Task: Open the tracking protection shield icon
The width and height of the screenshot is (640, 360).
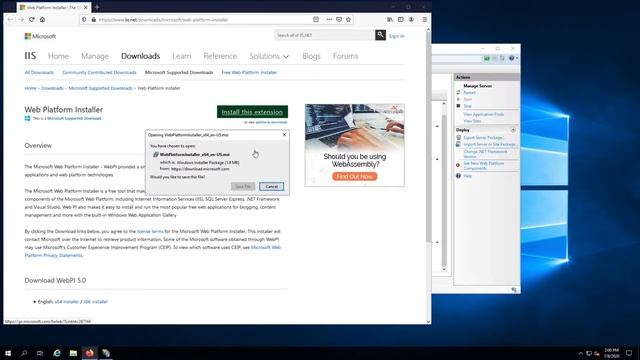Action: (x=84, y=20)
